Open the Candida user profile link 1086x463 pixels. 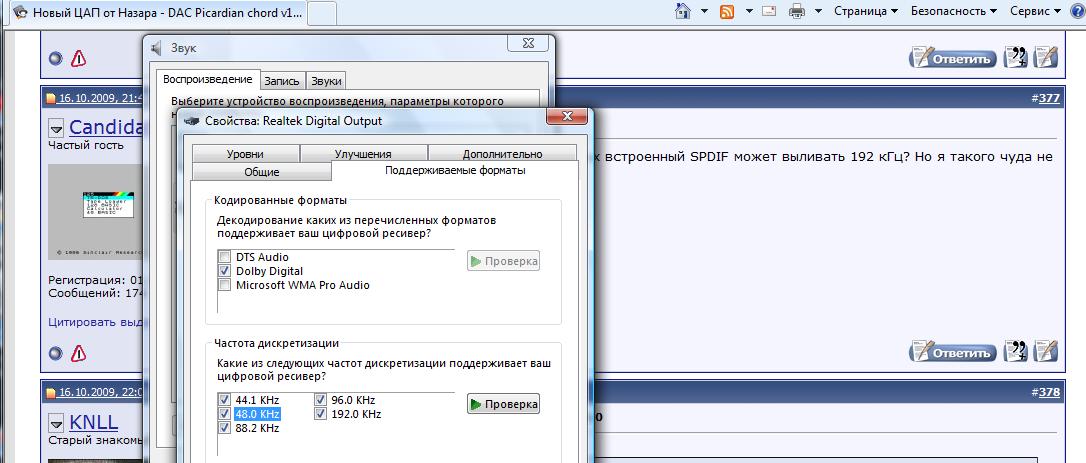[x=106, y=128]
